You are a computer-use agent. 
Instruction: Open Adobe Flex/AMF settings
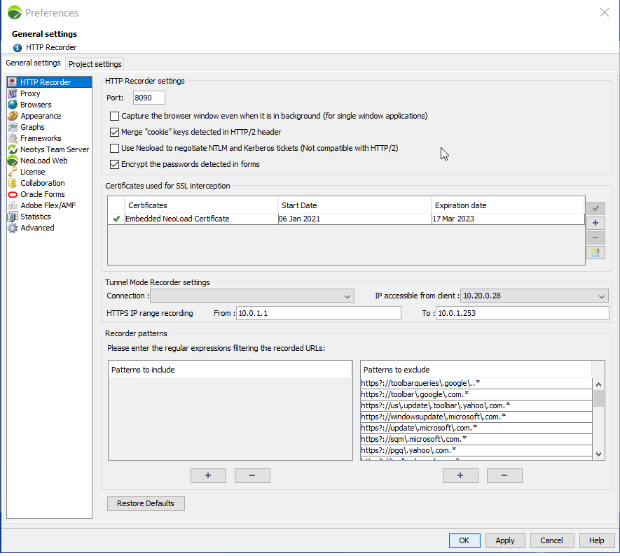point(46,205)
